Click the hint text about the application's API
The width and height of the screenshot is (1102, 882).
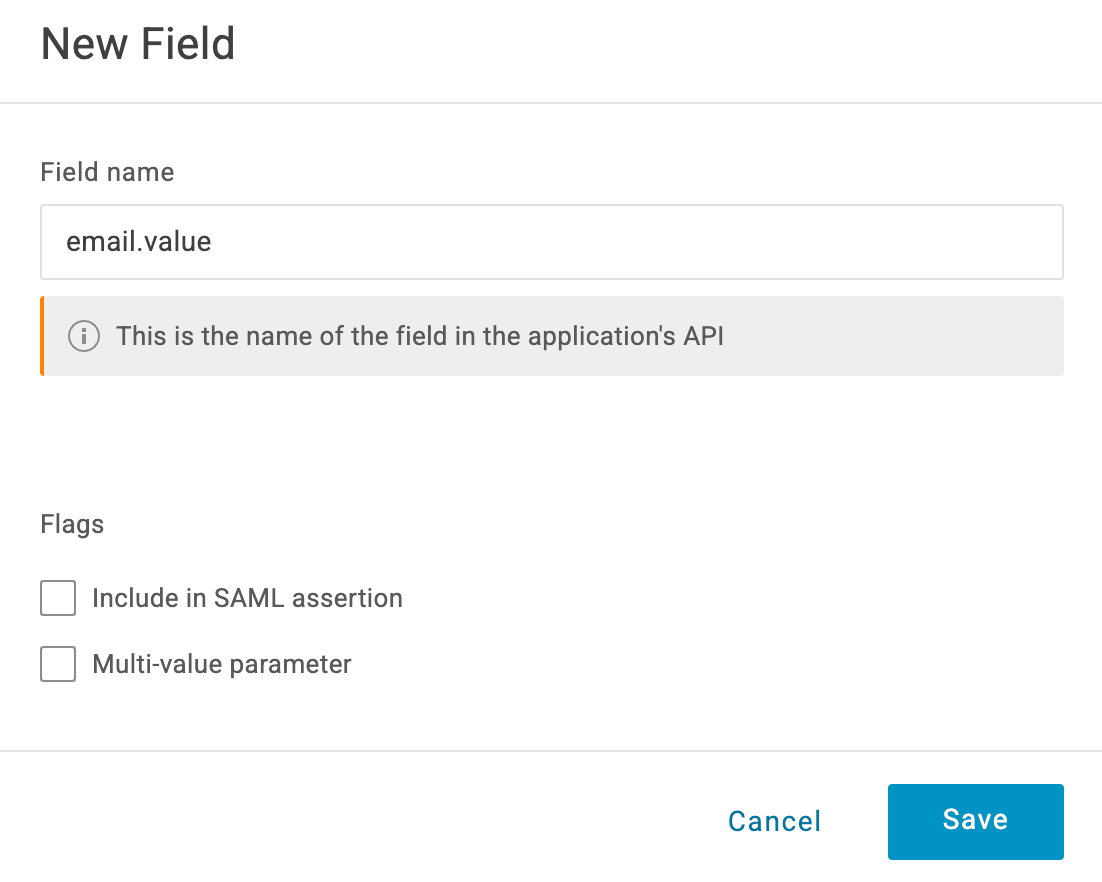(x=420, y=336)
